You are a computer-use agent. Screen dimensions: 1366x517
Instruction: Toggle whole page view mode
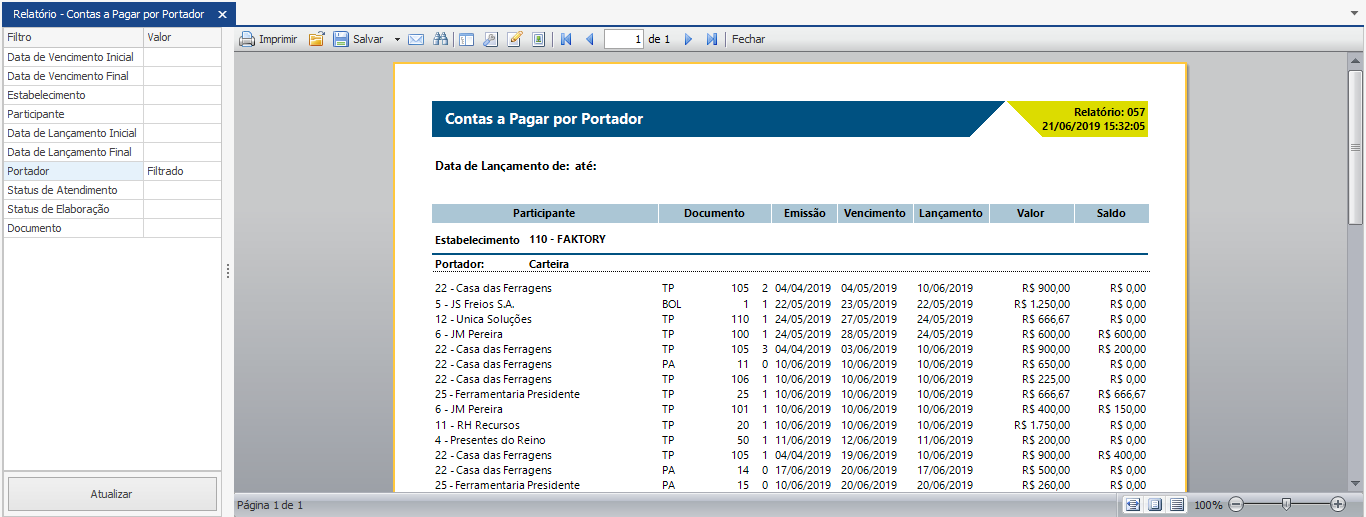[1155, 505]
